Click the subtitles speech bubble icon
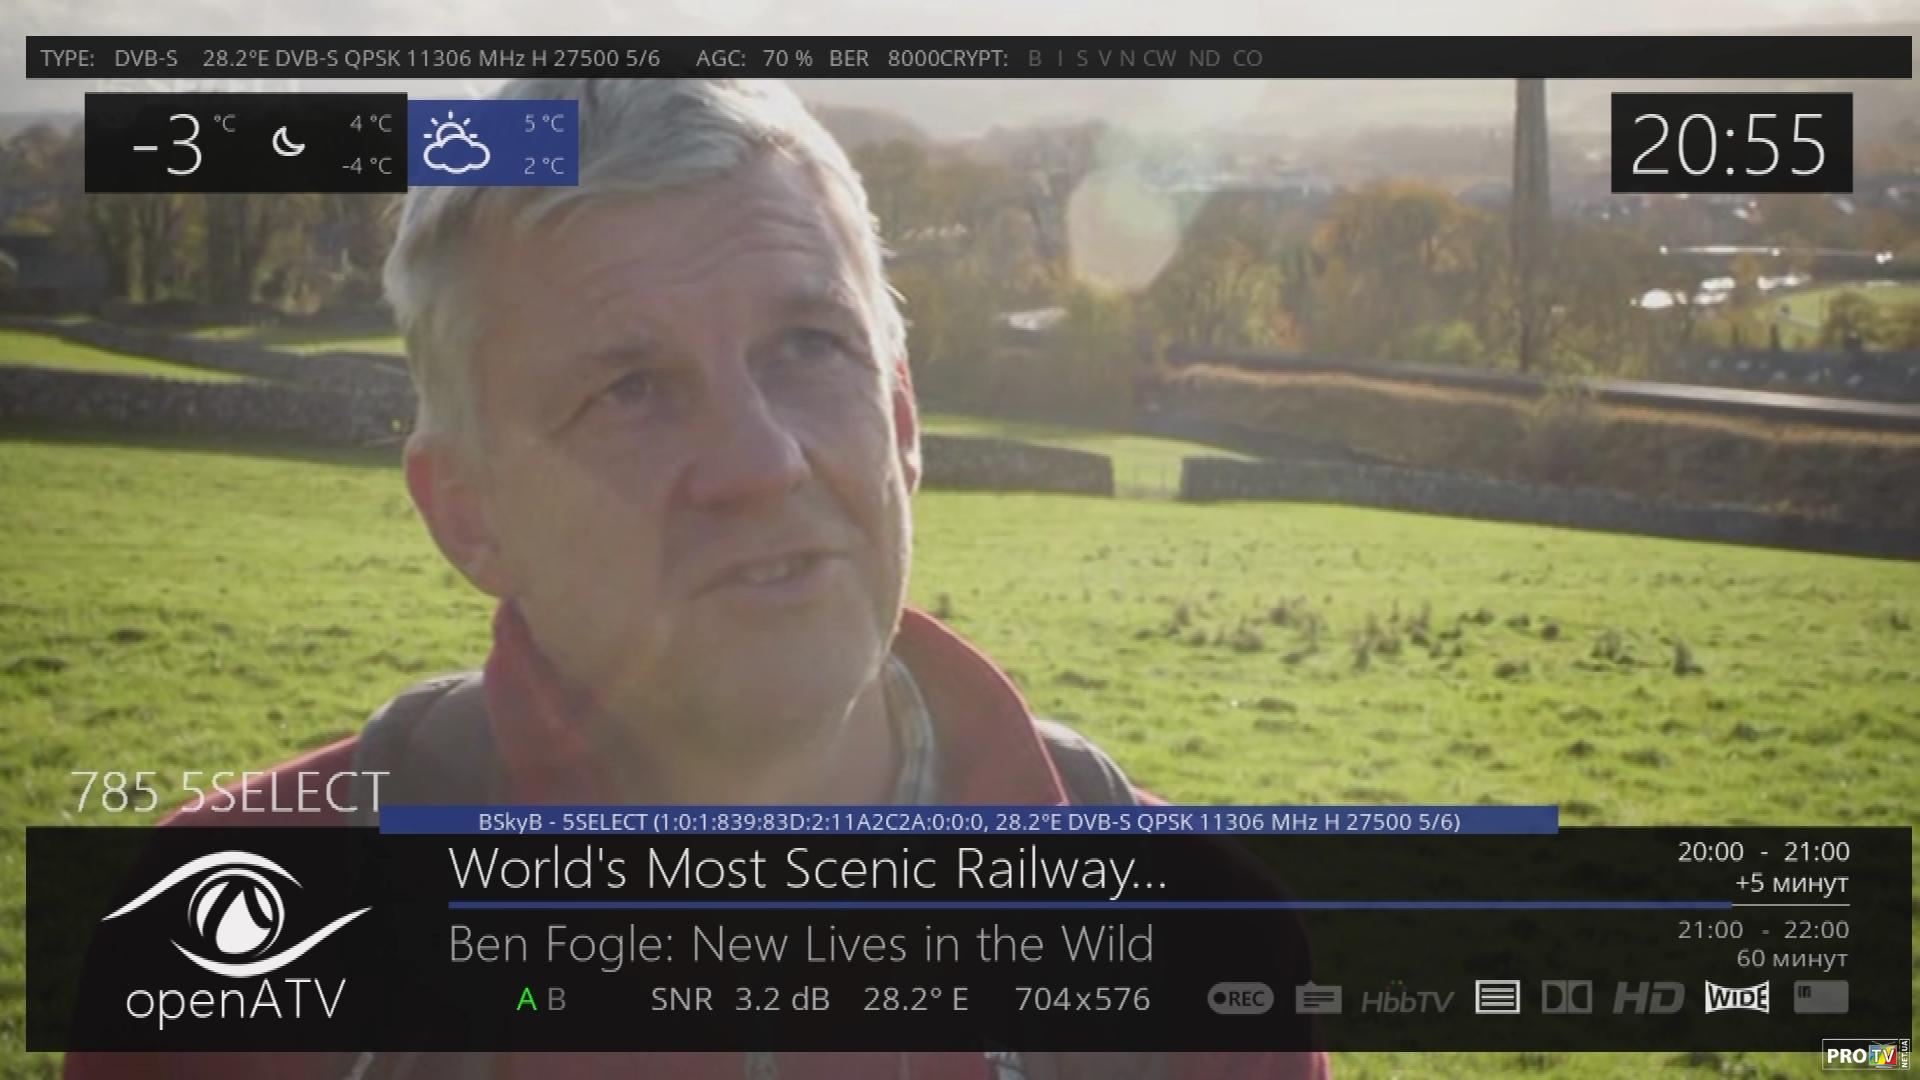 tap(1318, 998)
